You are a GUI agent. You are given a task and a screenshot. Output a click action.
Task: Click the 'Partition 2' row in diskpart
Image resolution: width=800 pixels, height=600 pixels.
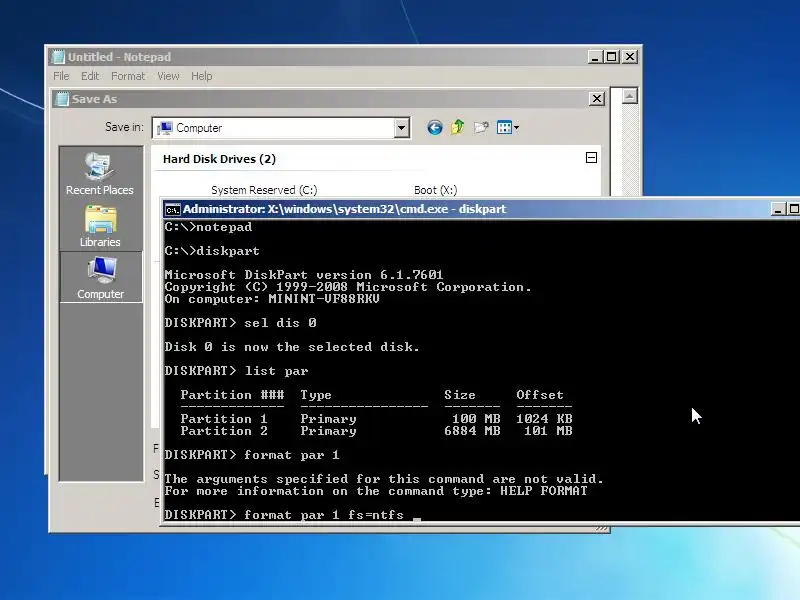point(376,431)
